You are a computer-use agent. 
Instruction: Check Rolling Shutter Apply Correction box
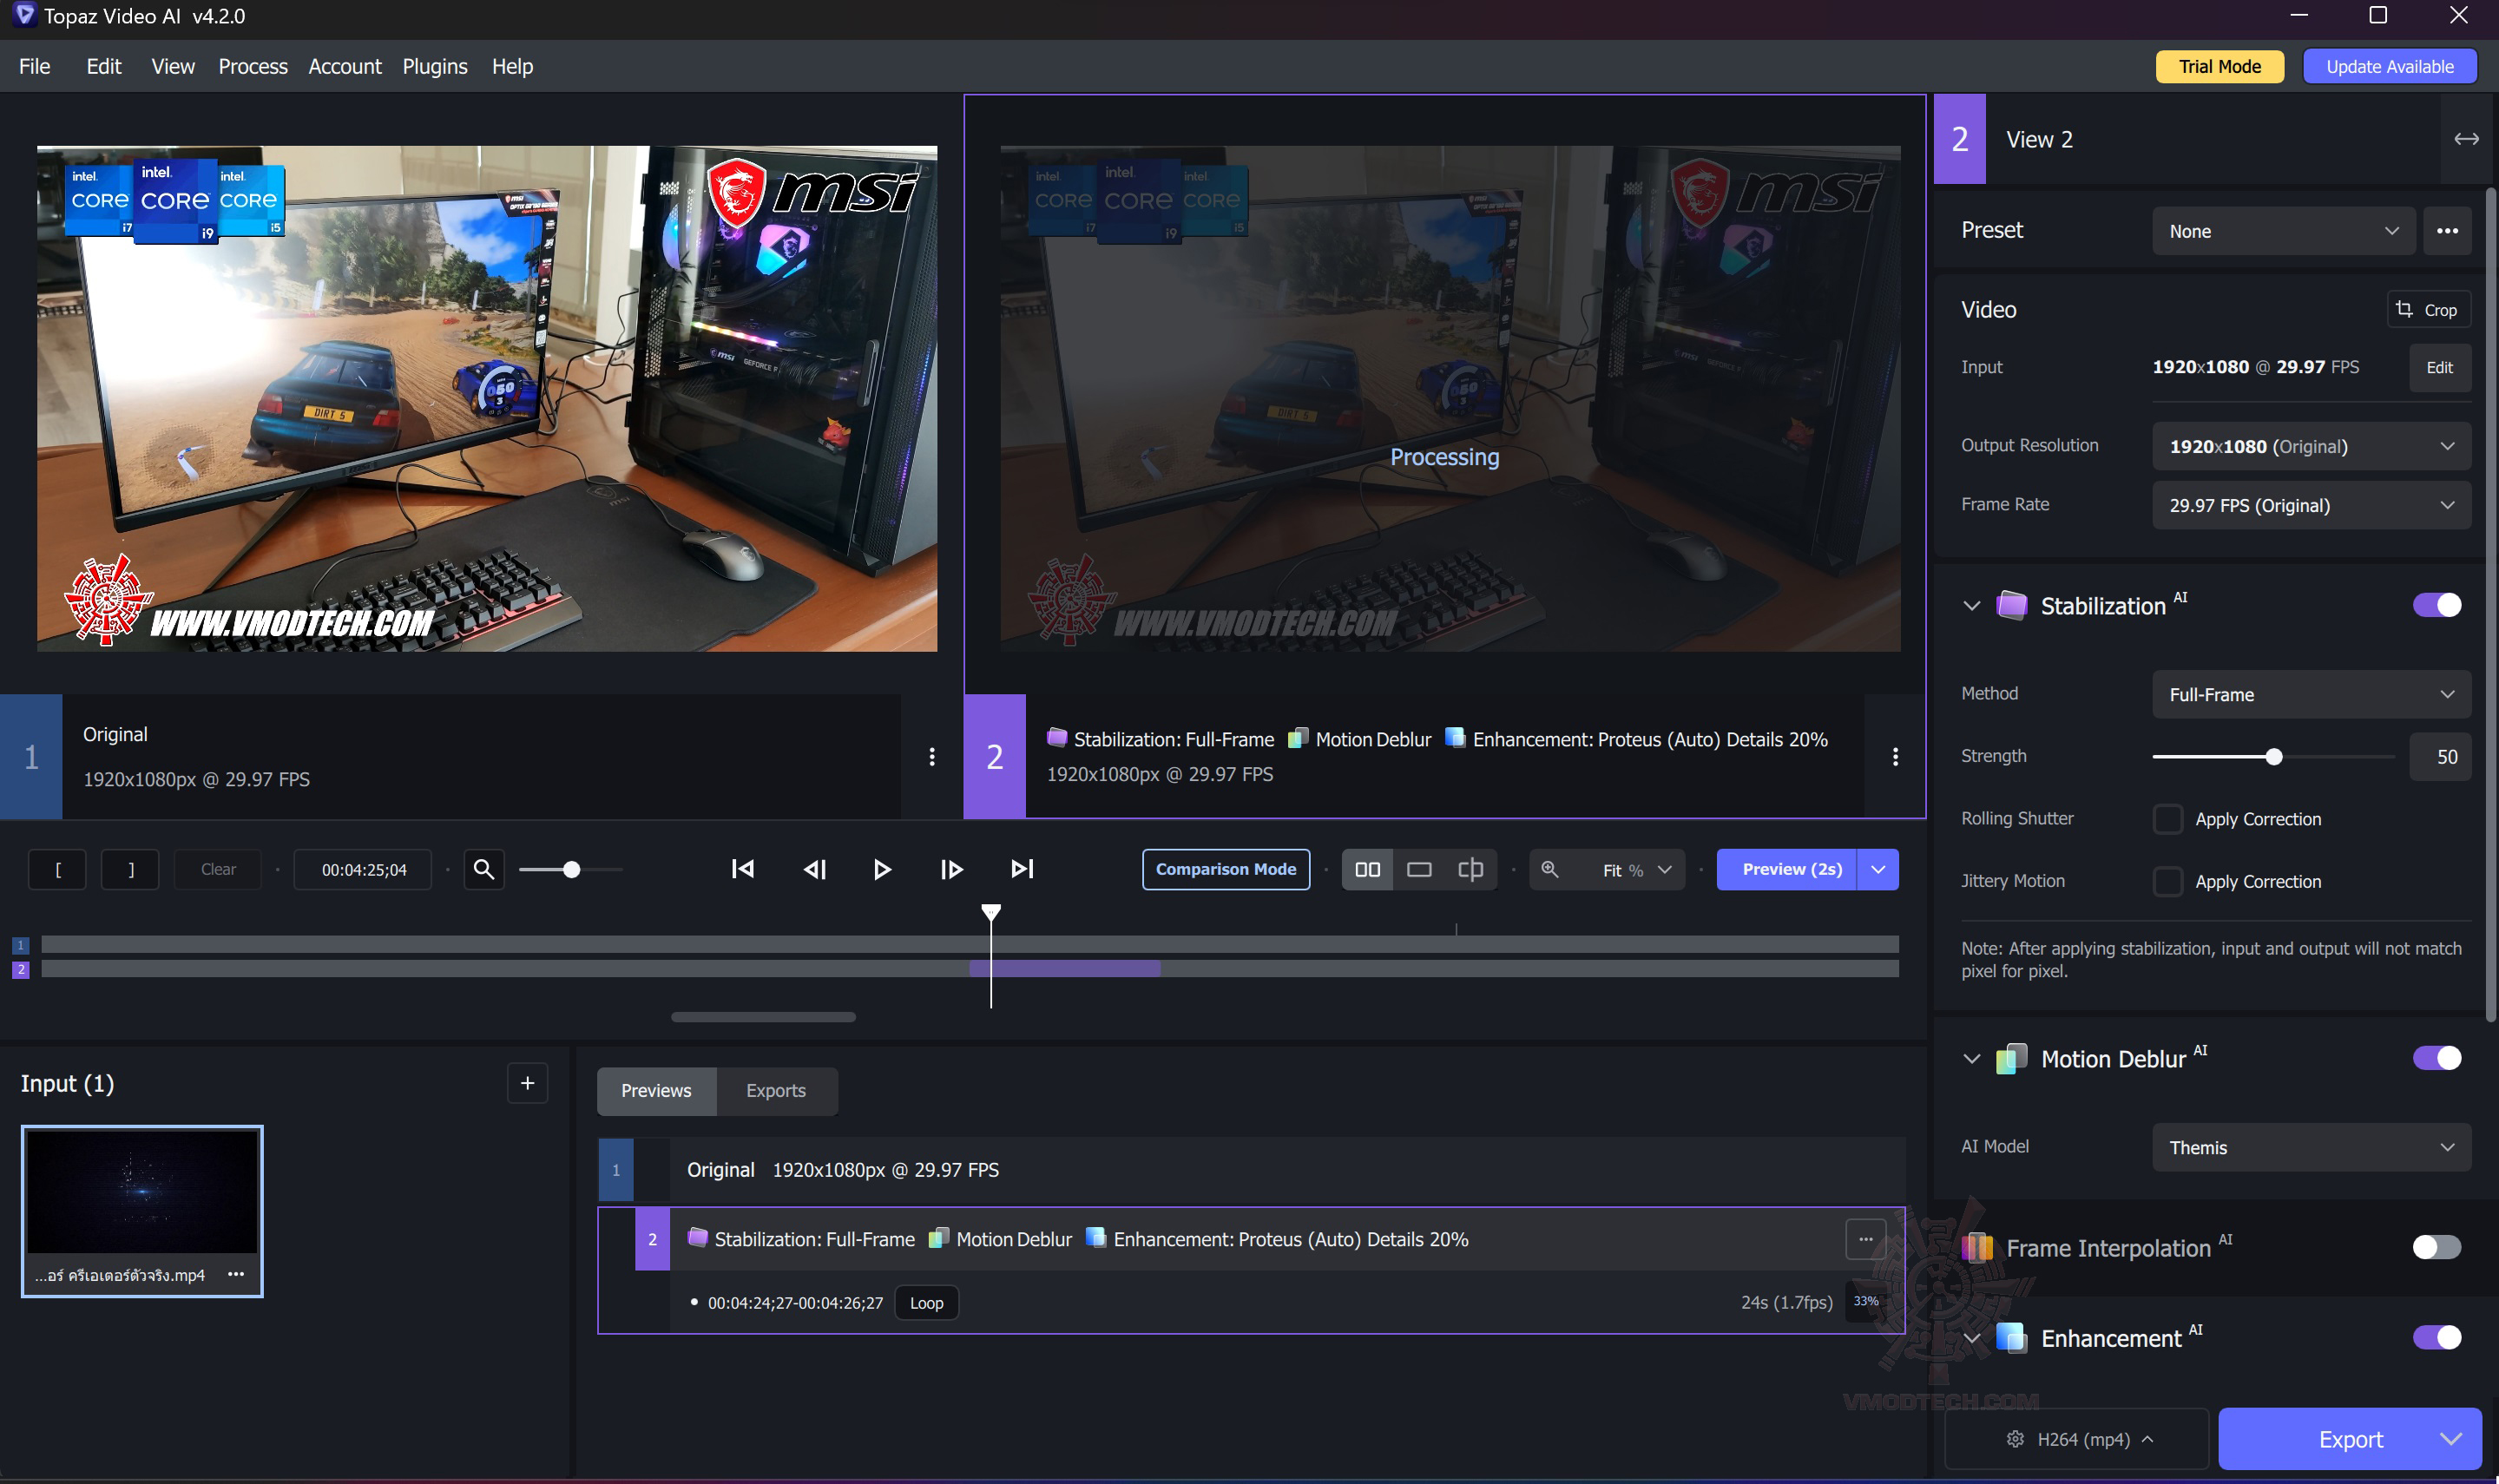pos(2167,819)
